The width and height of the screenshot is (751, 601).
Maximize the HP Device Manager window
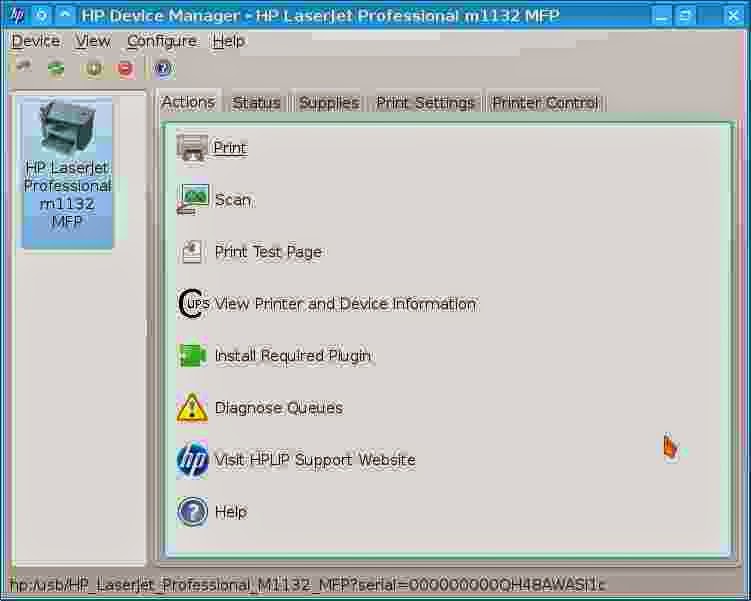685,16
